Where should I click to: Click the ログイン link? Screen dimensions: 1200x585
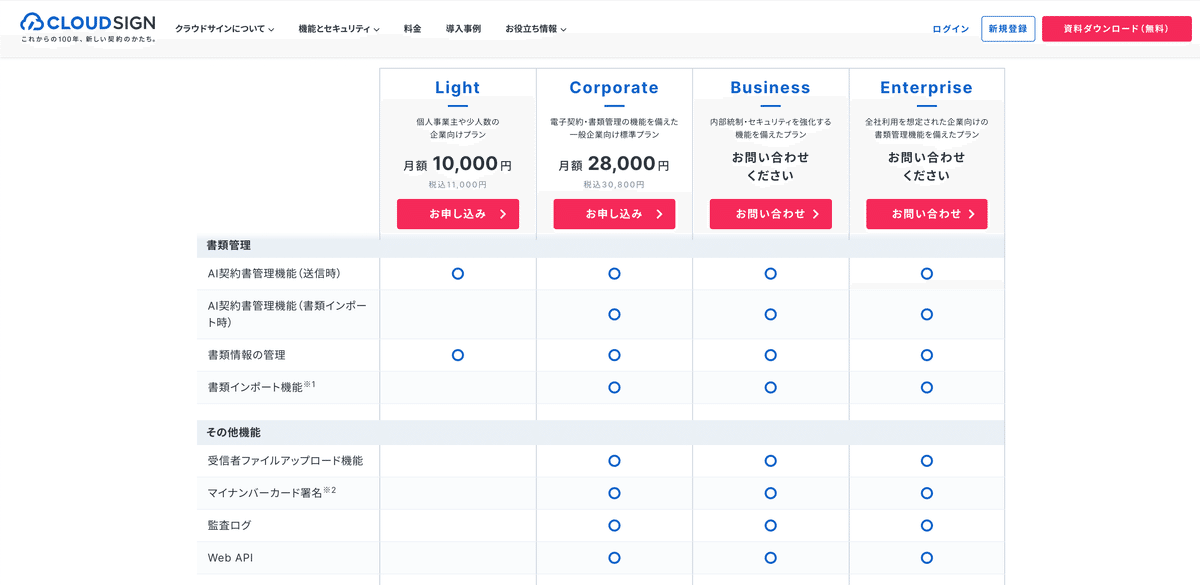pyautogui.click(x=951, y=29)
